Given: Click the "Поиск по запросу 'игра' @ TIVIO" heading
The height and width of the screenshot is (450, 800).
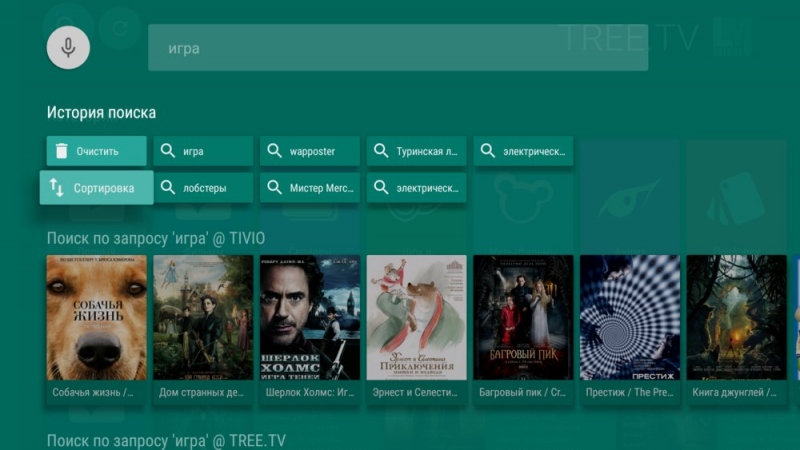Looking at the screenshot, I should 156,238.
